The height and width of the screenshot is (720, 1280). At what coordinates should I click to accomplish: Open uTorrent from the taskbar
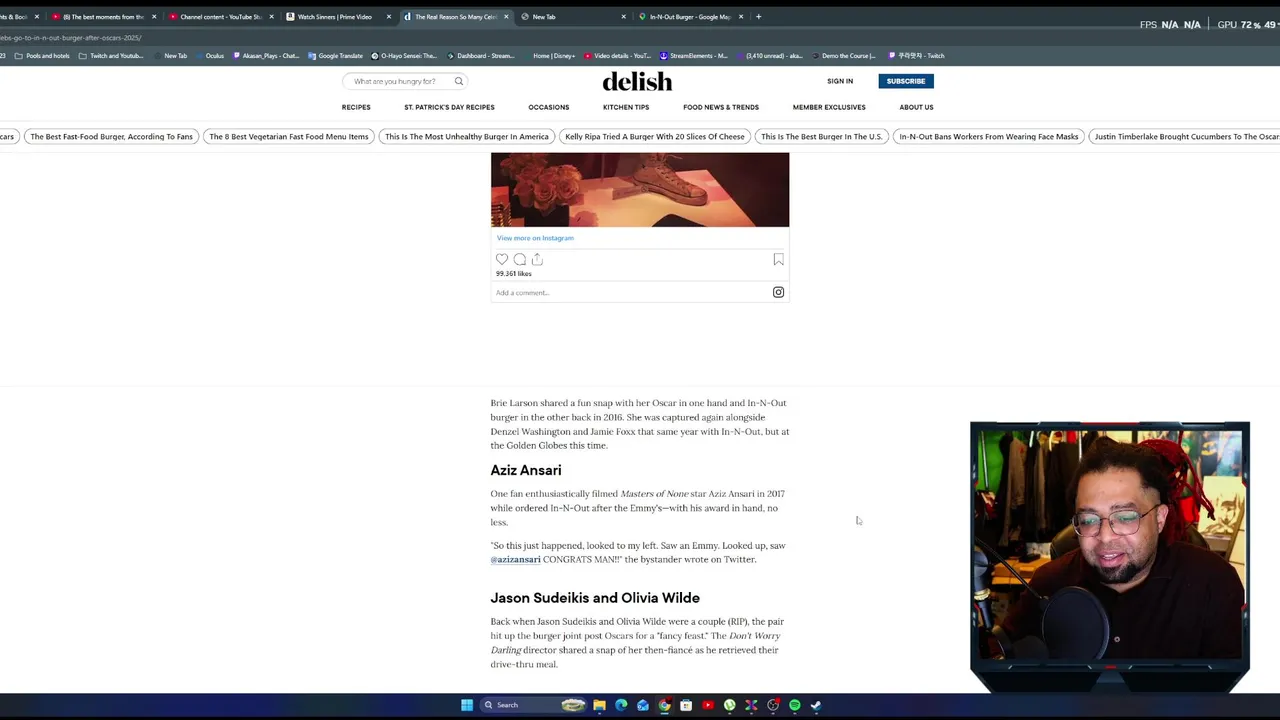pos(730,705)
